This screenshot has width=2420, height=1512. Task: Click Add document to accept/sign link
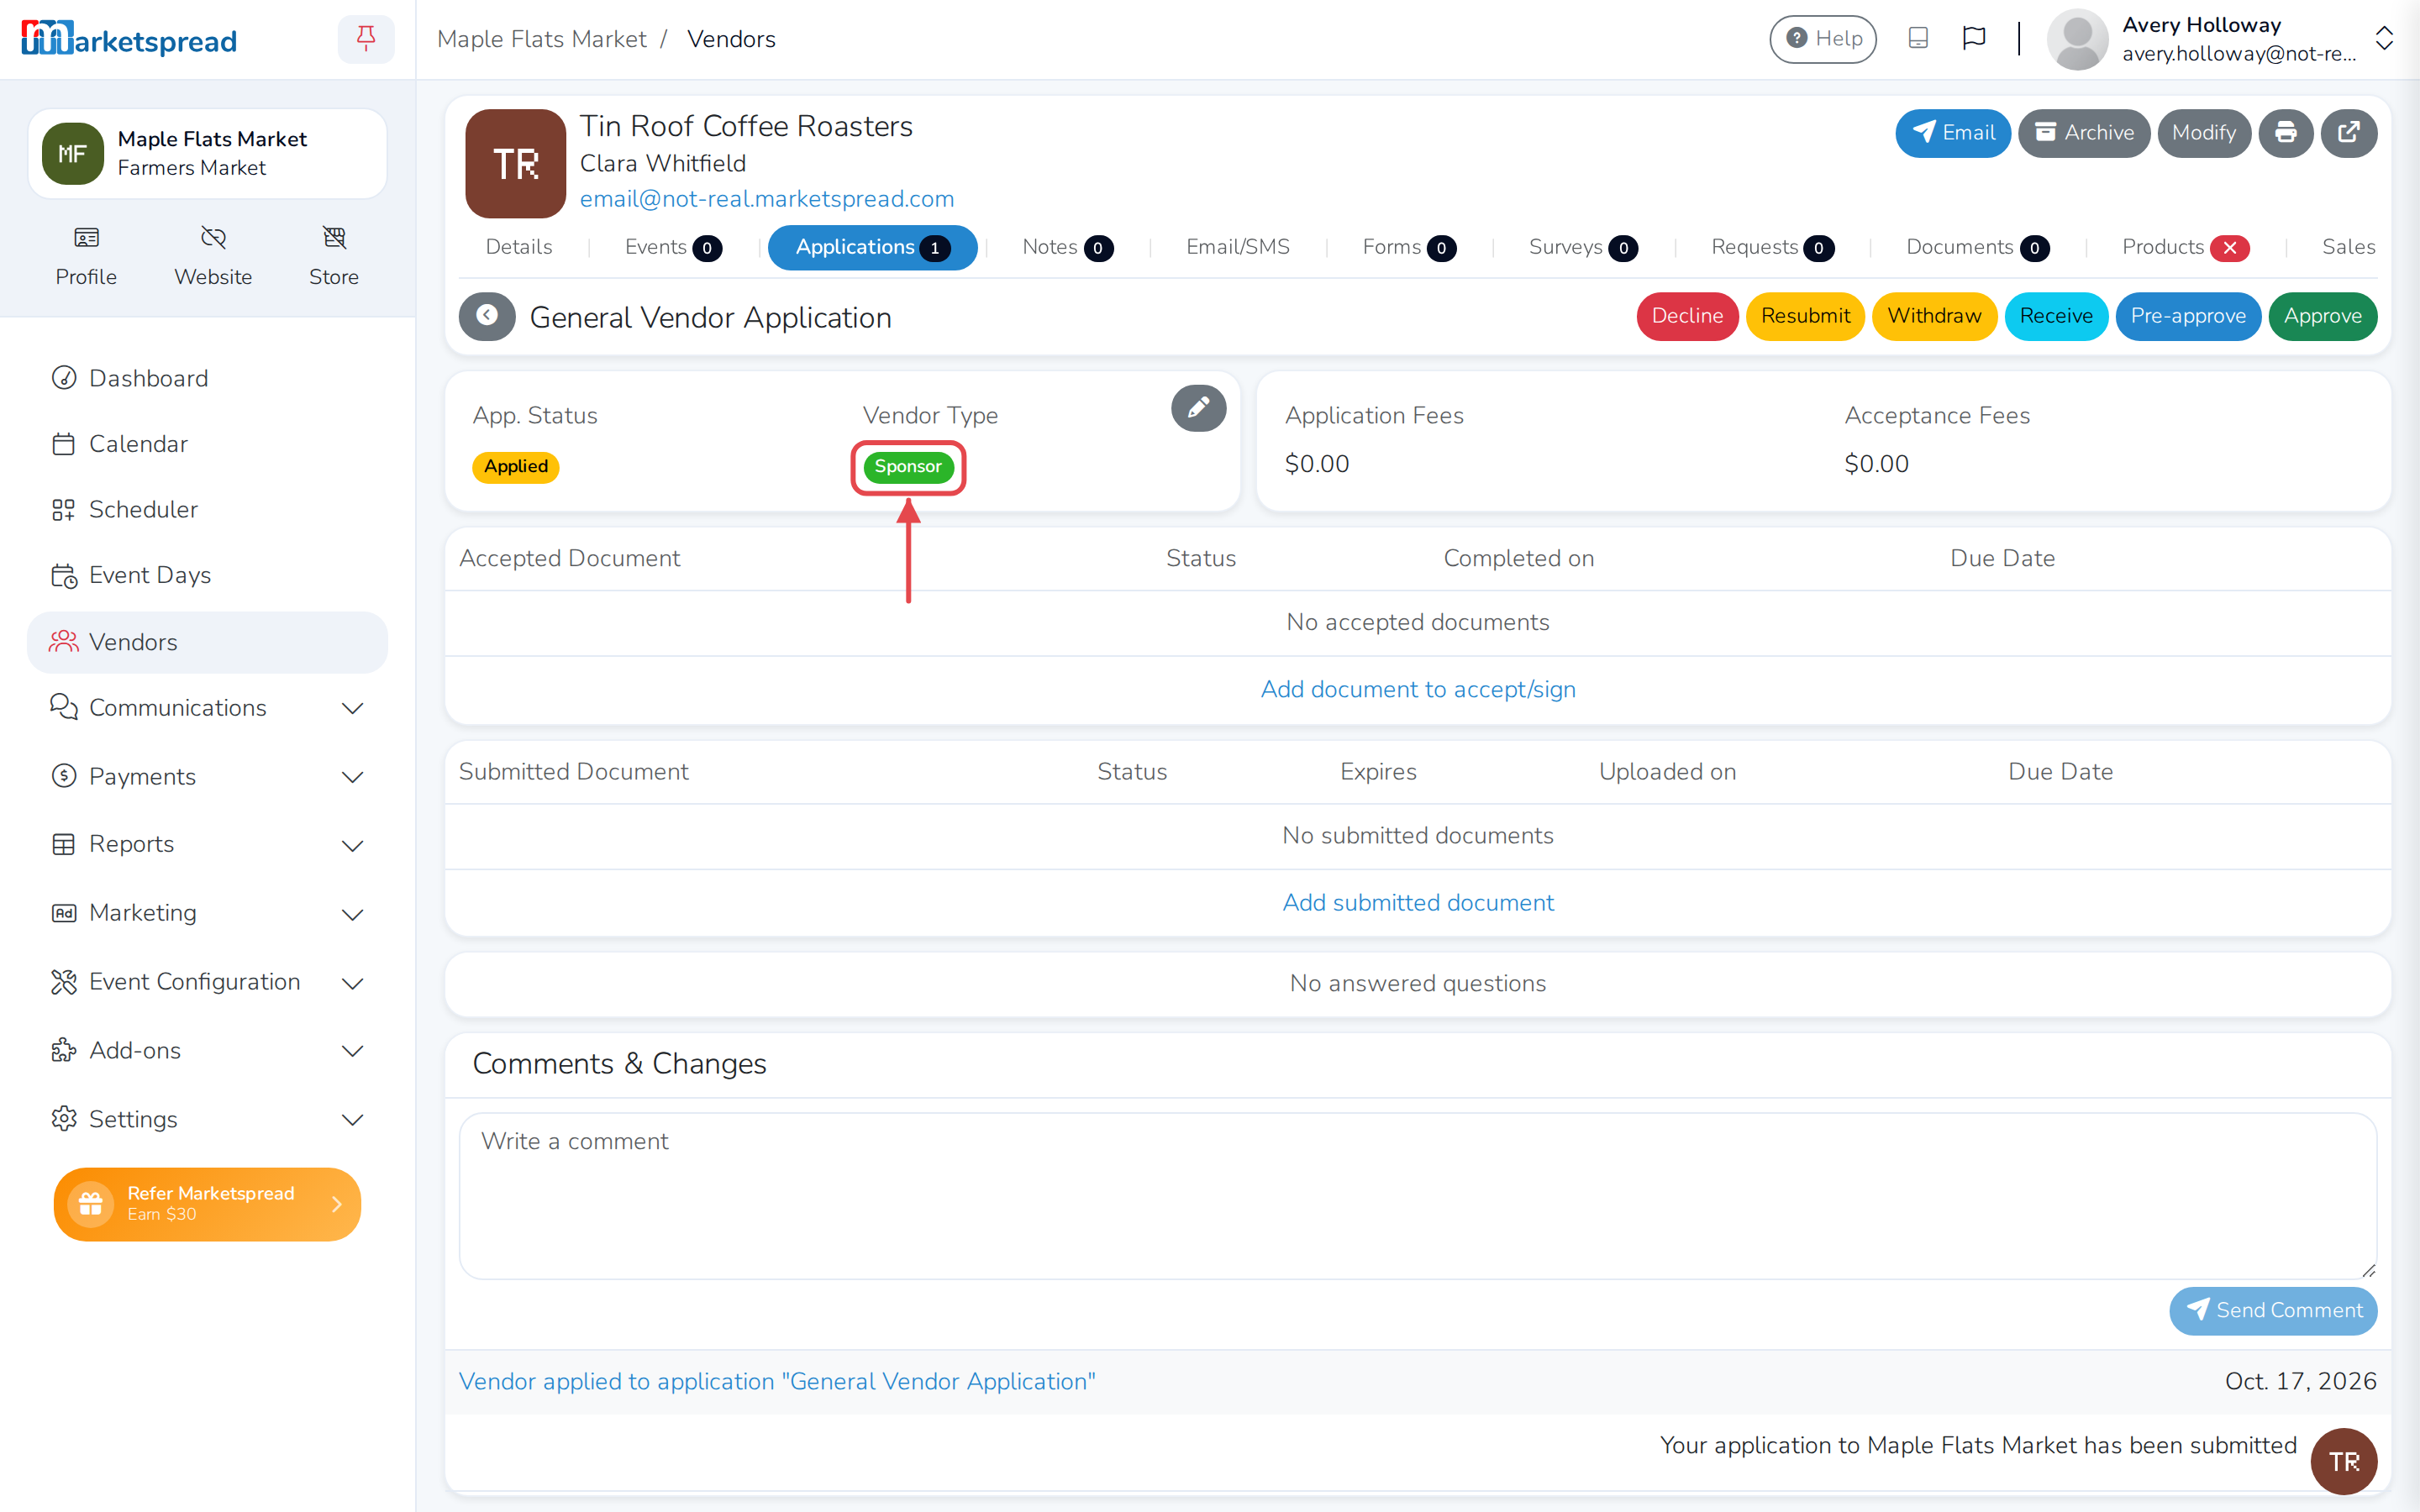(x=1417, y=689)
